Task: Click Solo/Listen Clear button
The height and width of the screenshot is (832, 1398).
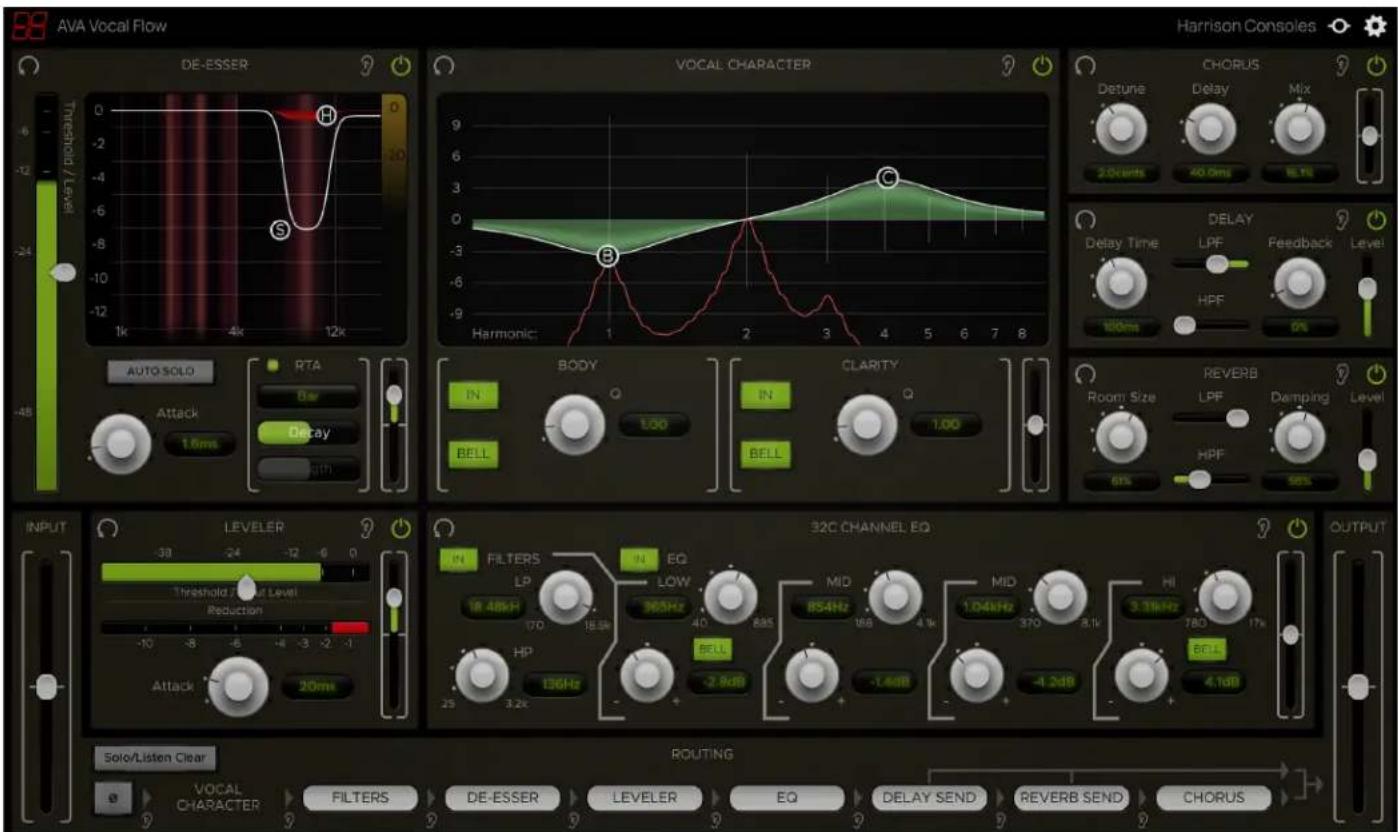Action: [155, 758]
